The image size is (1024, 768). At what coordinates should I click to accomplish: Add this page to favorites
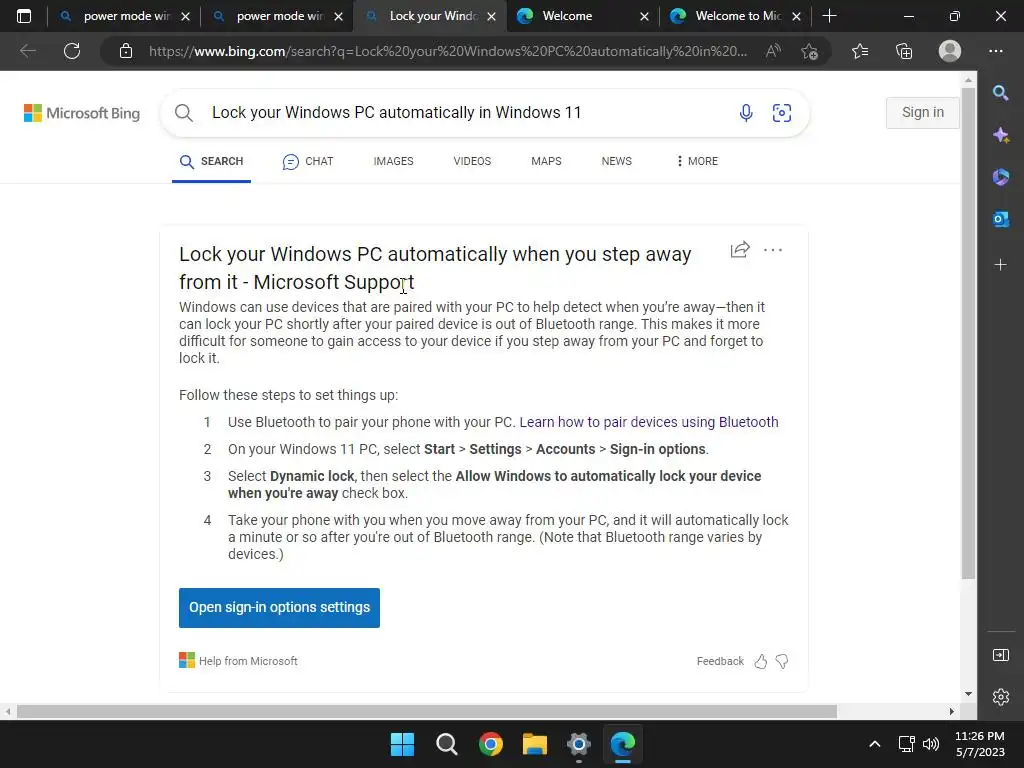pos(810,51)
